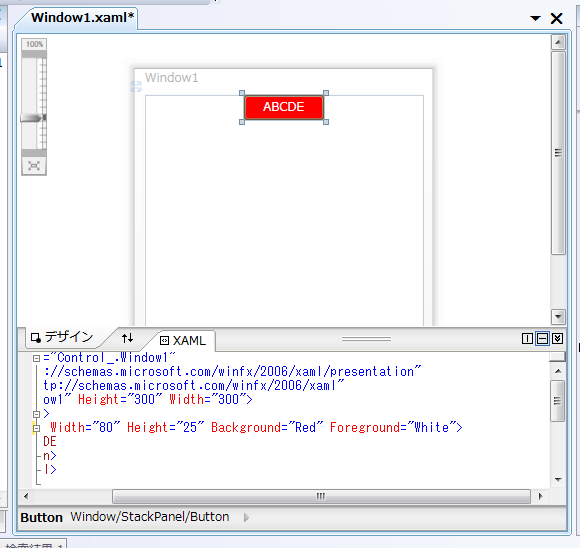Click the top-left resize handle of ABCDE button
Viewport: 580px width, 548px height.
(x=242, y=93)
